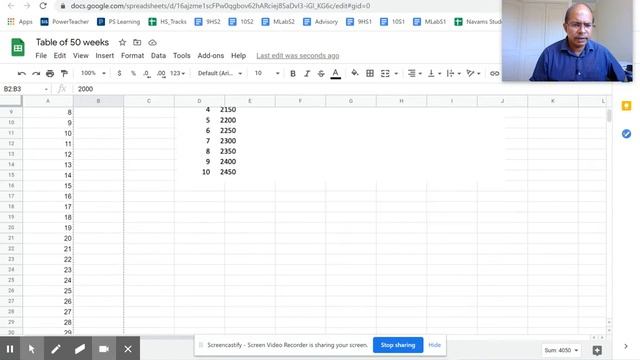
Task: Click the Google Sheets home icon
Action: (x=18, y=47)
